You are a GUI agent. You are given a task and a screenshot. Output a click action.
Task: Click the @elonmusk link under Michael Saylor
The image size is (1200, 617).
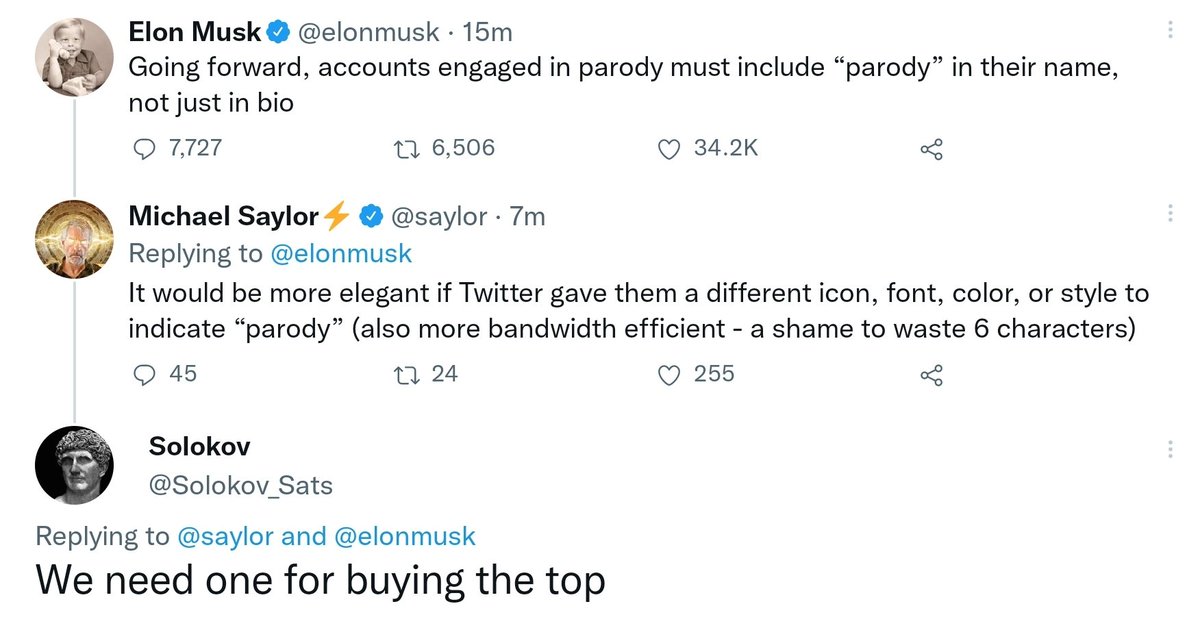[341, 253]
